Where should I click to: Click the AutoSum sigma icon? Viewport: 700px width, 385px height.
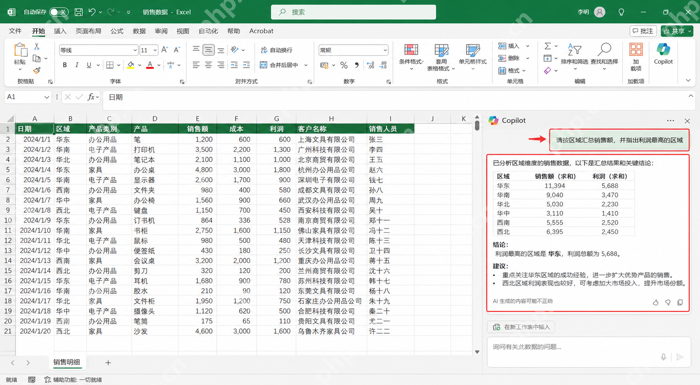(548, 46)
